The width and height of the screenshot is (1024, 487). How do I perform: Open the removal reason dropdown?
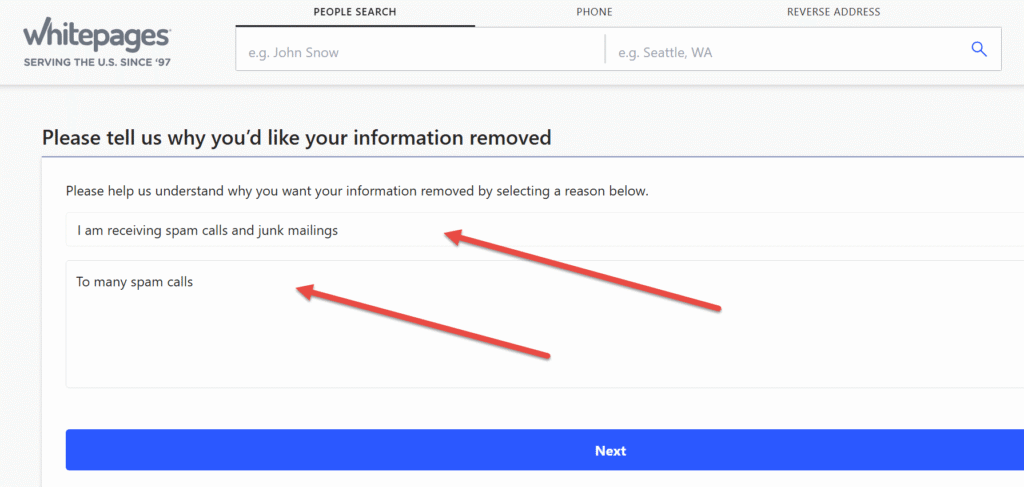tap(545, 230)
